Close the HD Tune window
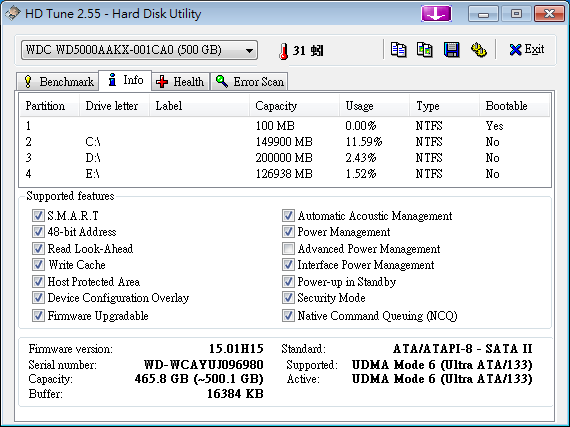Viewport: 570px width, 427px height. 549,14
